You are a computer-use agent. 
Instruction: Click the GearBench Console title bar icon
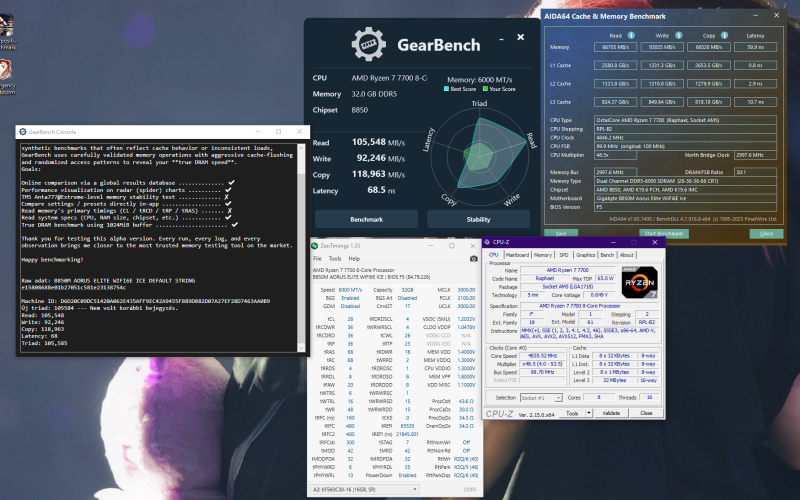(x=22, y=132)
